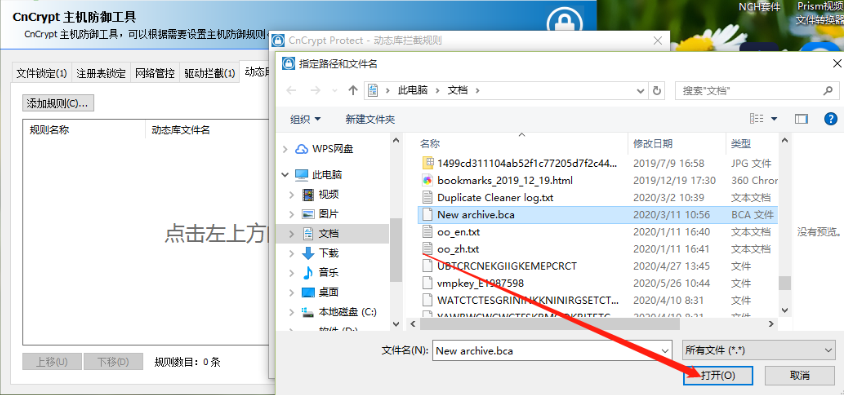Click the file list vertical scrollbar thumb
Screen dimensions: 846x395
784,283
